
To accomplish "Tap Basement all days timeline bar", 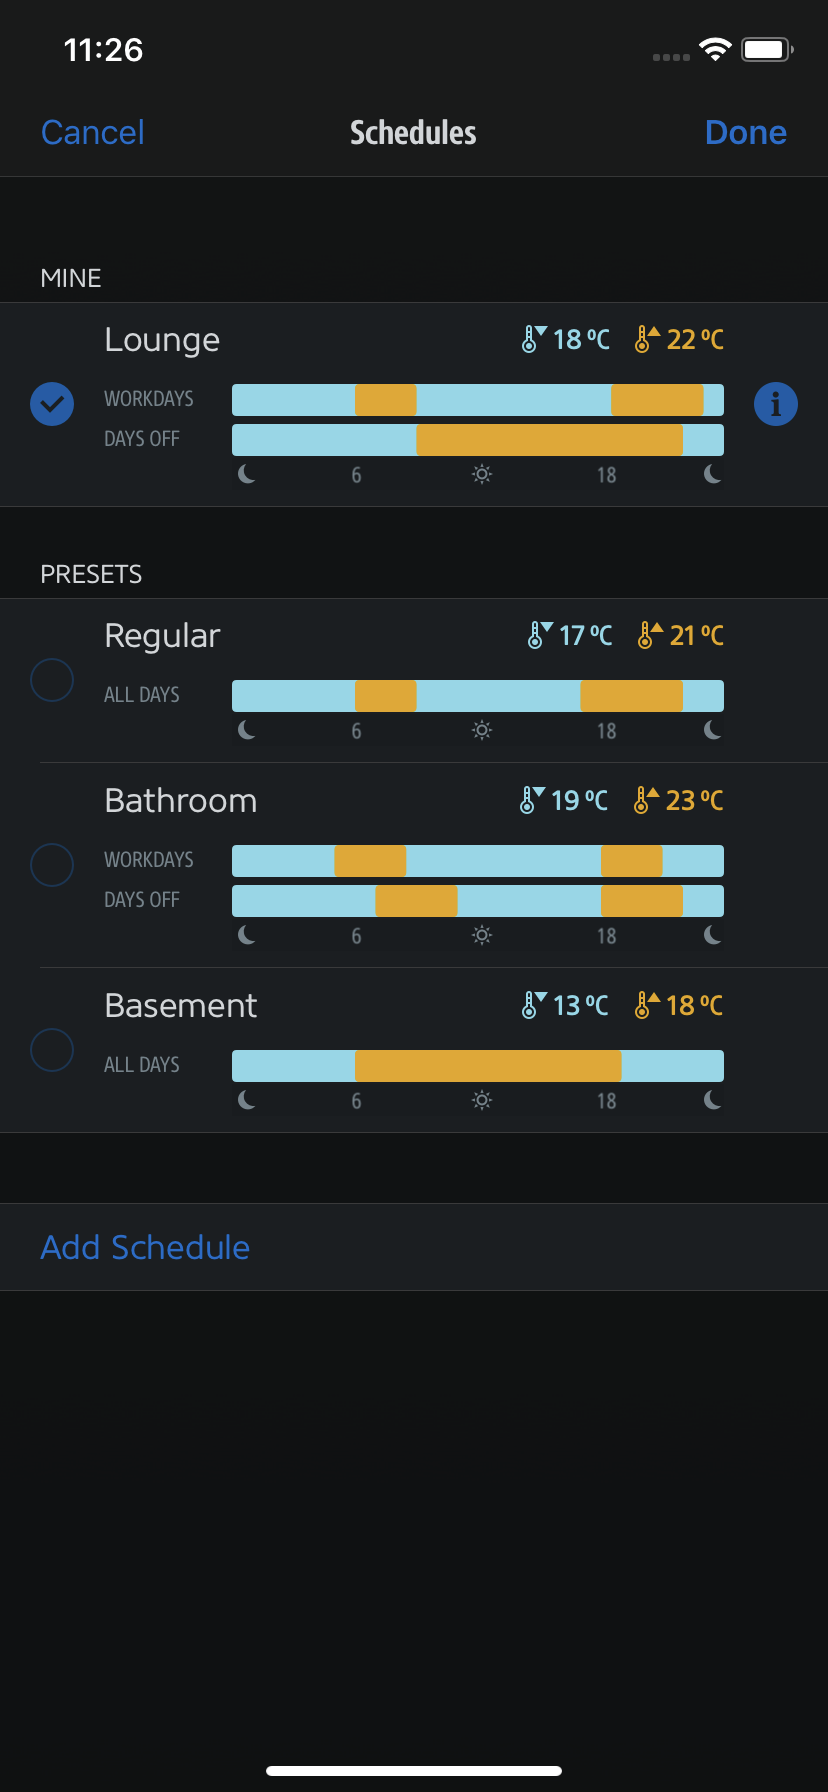I will click(478, 1066).
